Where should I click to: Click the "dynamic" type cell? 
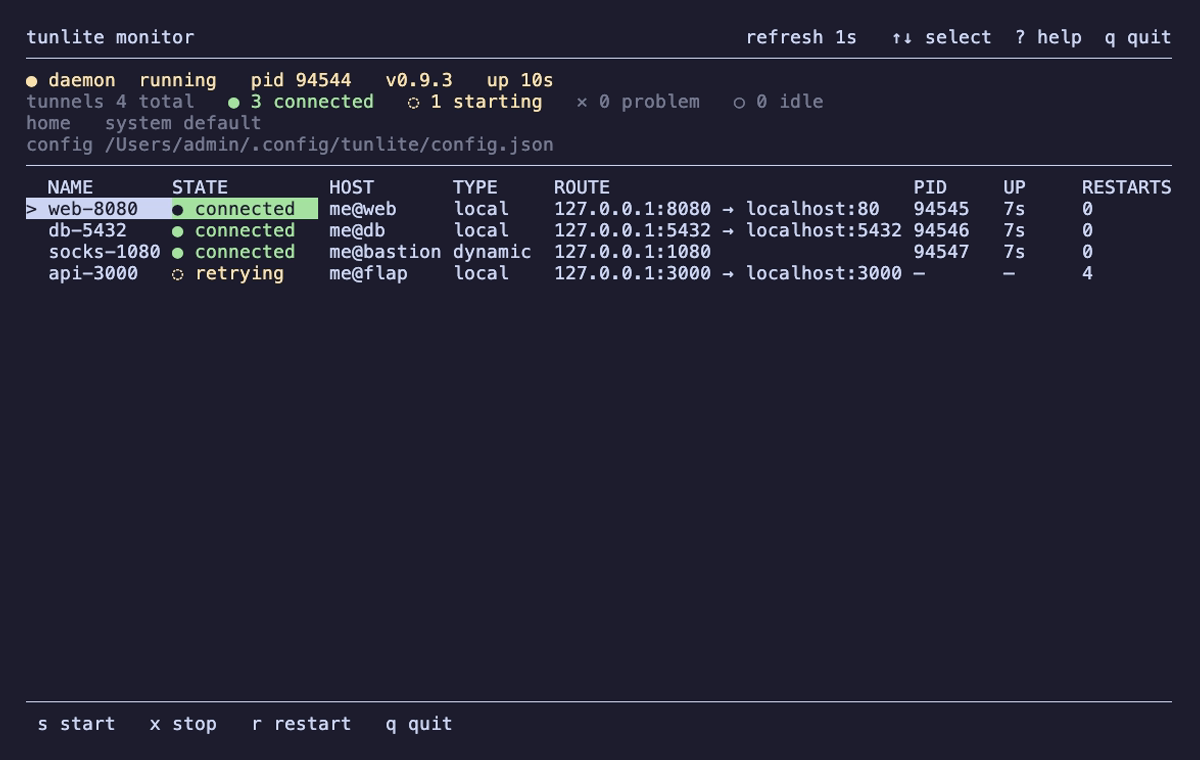492,252
